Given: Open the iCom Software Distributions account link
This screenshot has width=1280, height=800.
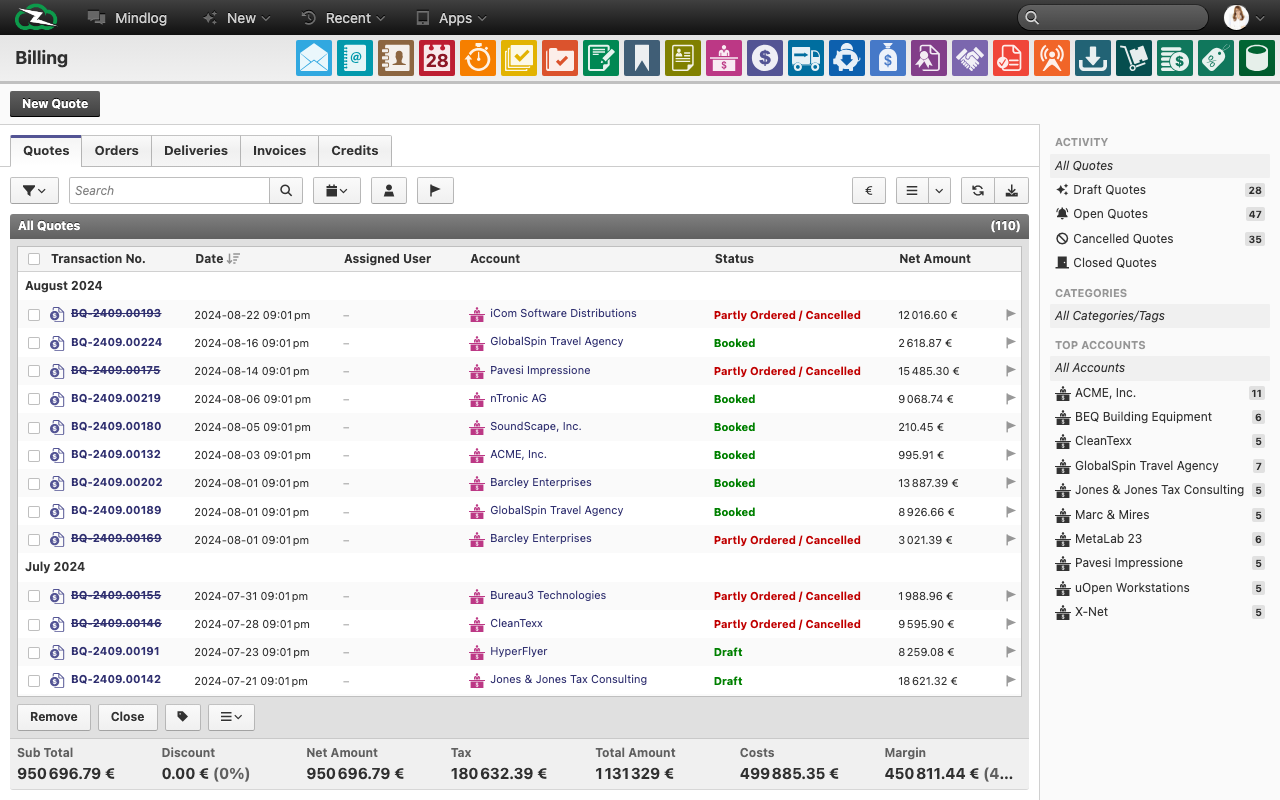Looking at the screenshot, I should (563, 314).
